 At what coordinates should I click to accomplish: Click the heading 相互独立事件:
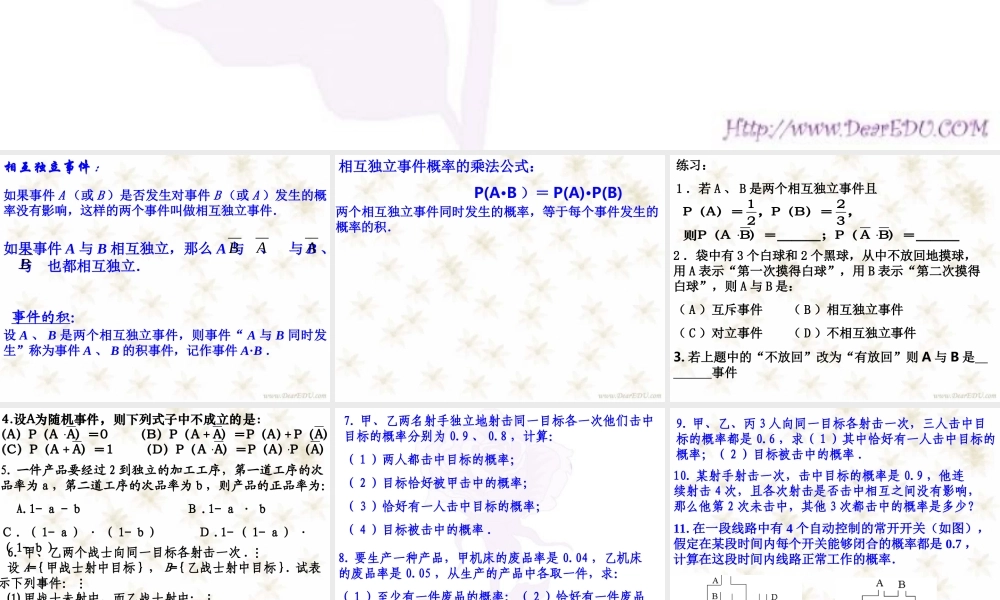52,168
